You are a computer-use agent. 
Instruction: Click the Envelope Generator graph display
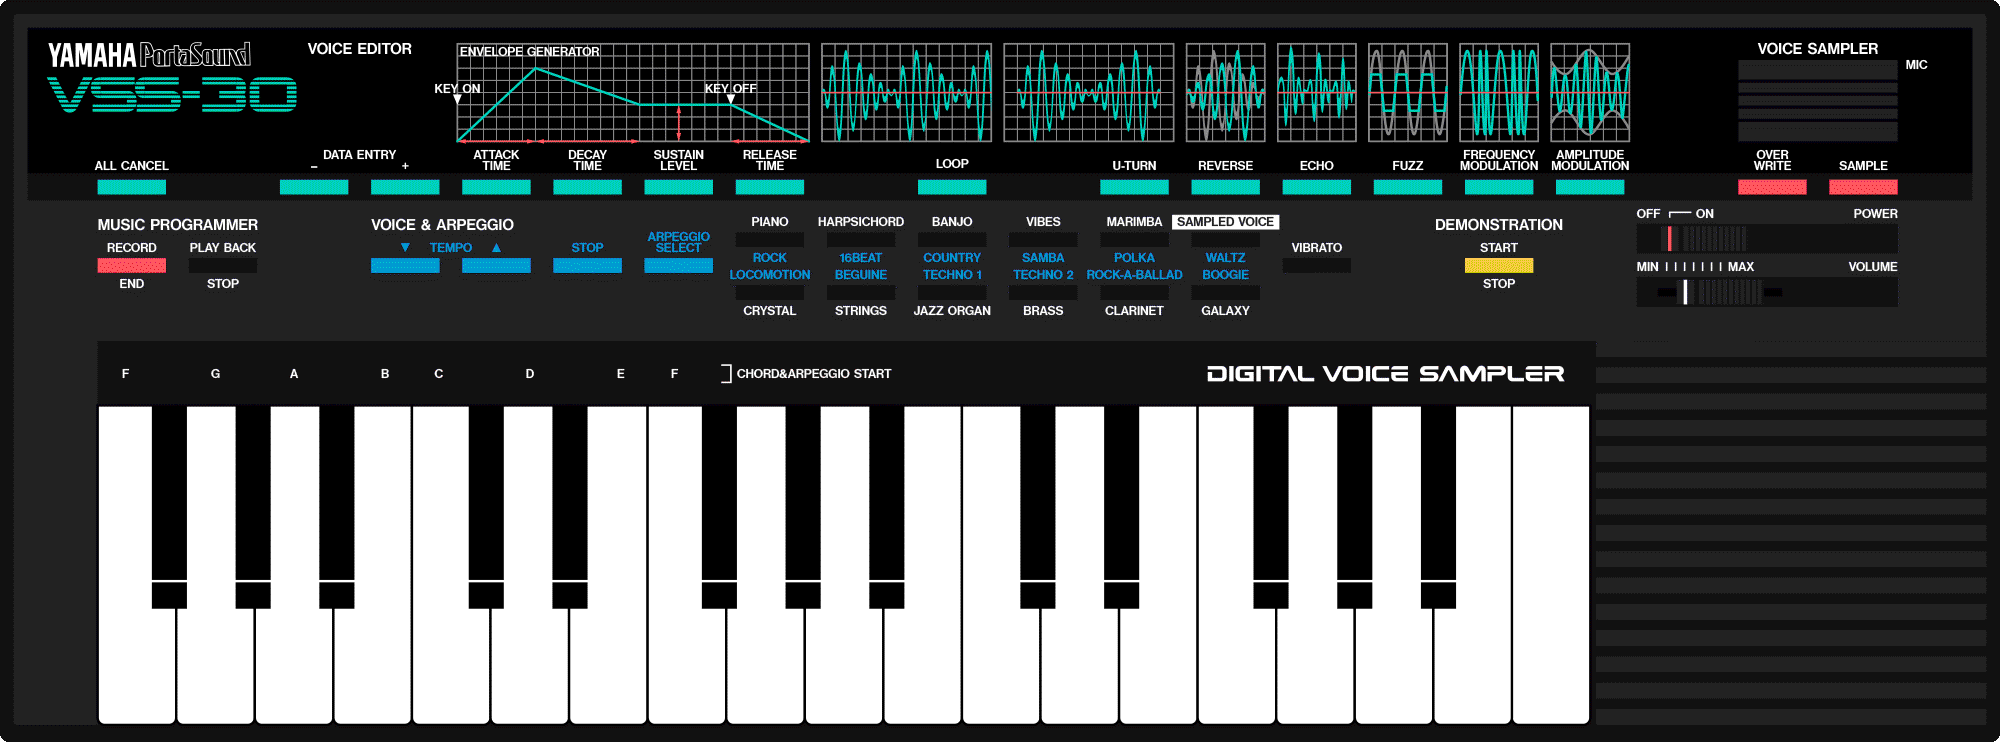tap(633, 93)
